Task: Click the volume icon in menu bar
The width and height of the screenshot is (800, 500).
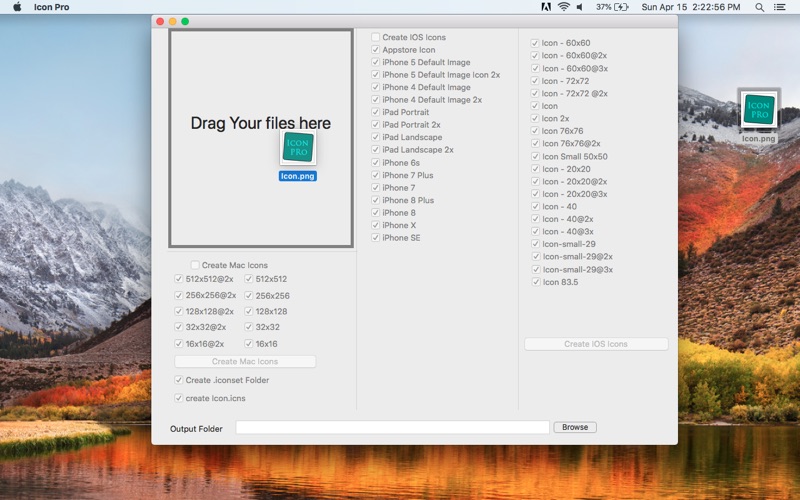Action: (580, 7)
